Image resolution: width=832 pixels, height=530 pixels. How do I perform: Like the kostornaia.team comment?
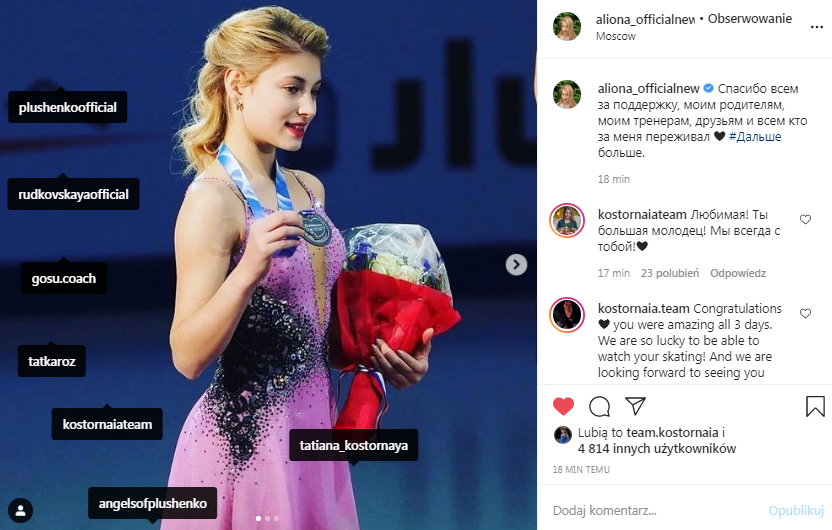[805, 313]
